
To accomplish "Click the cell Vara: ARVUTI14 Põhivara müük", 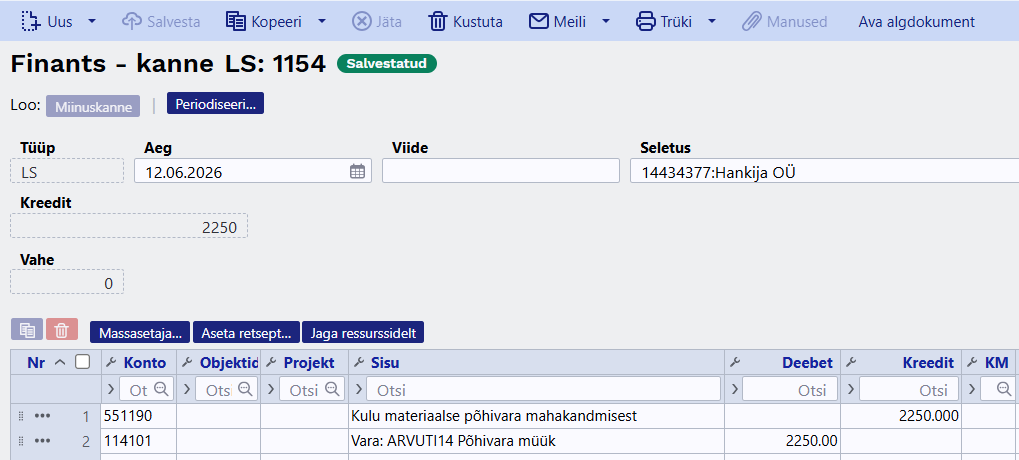I will pos(536,441).
